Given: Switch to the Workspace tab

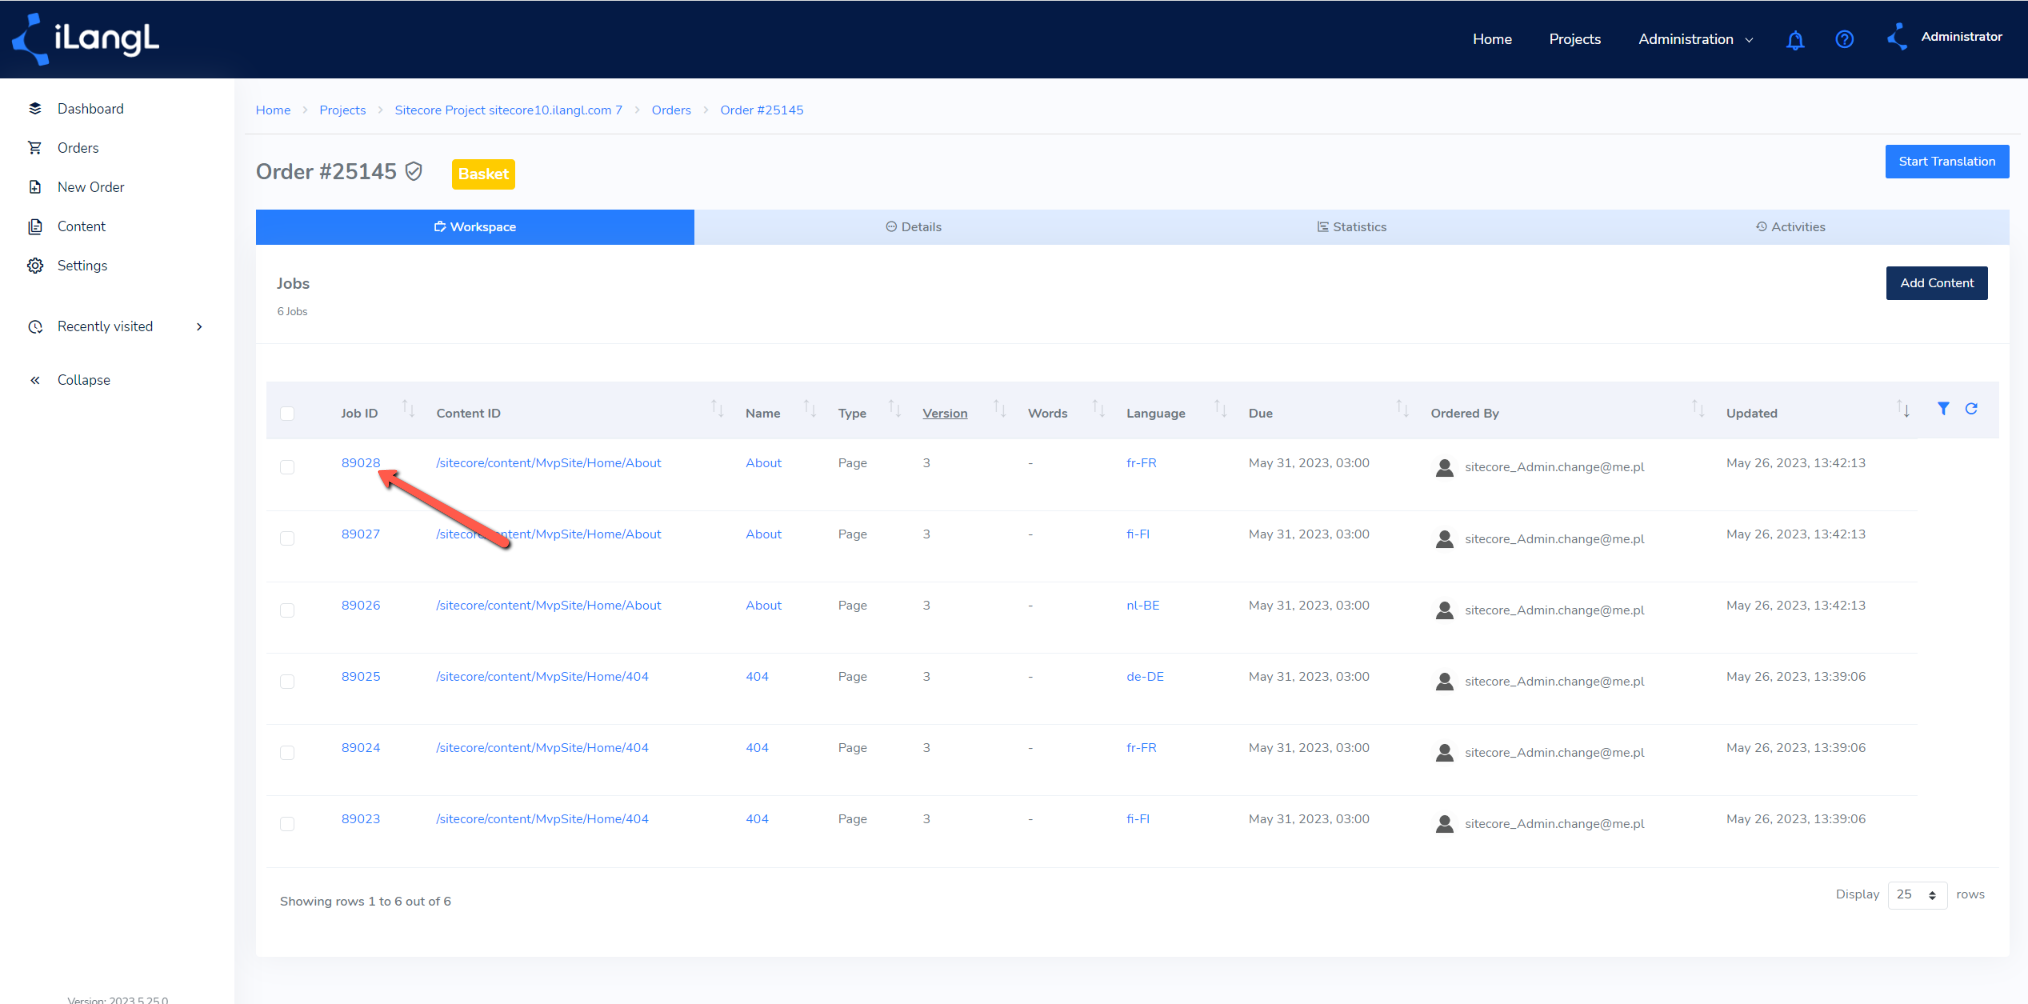Looking at the screenshot, I should click(x=475, y=227).
